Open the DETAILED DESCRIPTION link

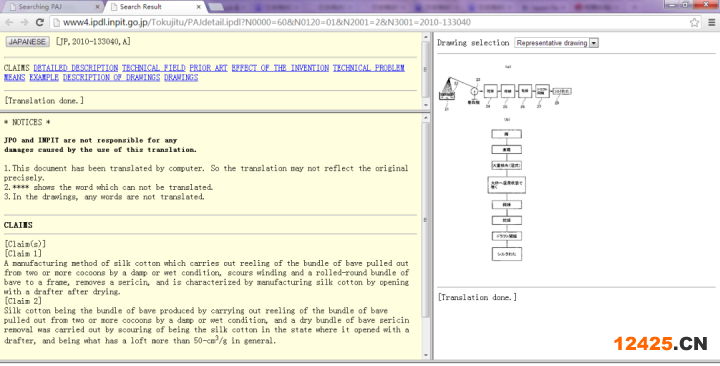coord(76,68)
